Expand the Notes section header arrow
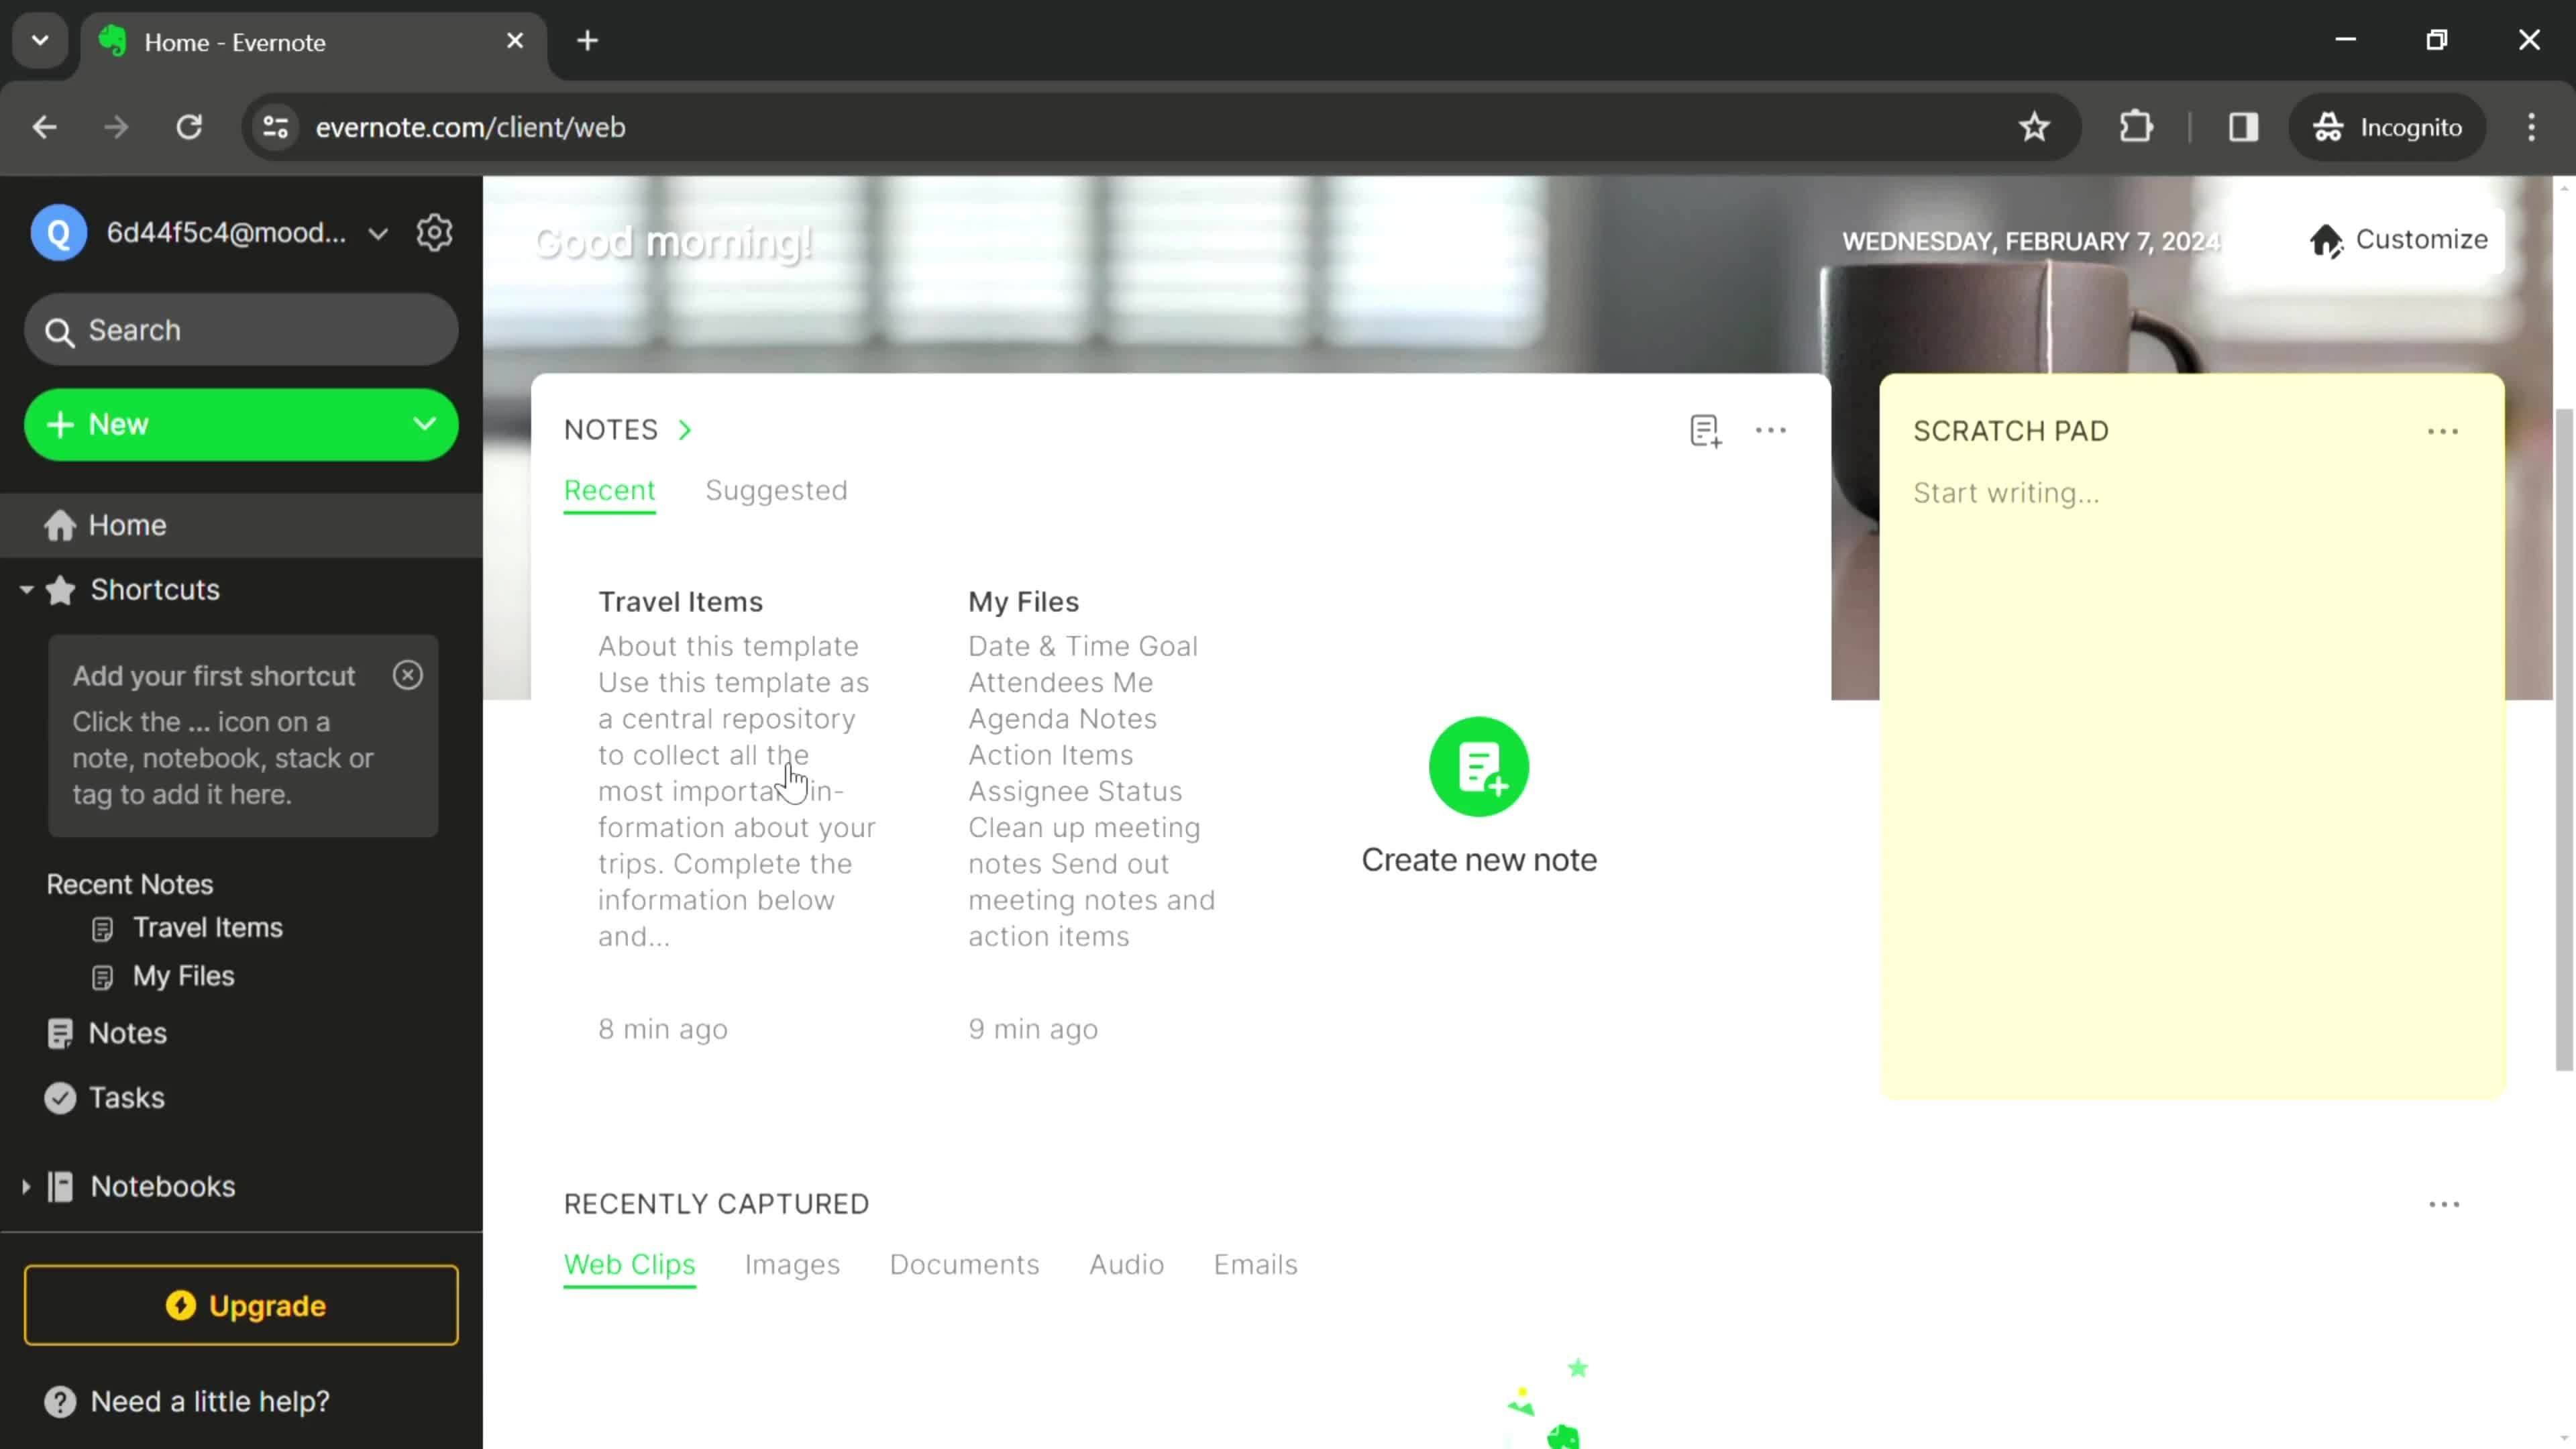2576x1449 pixels. pyautogui.click(x=686, y=428)
